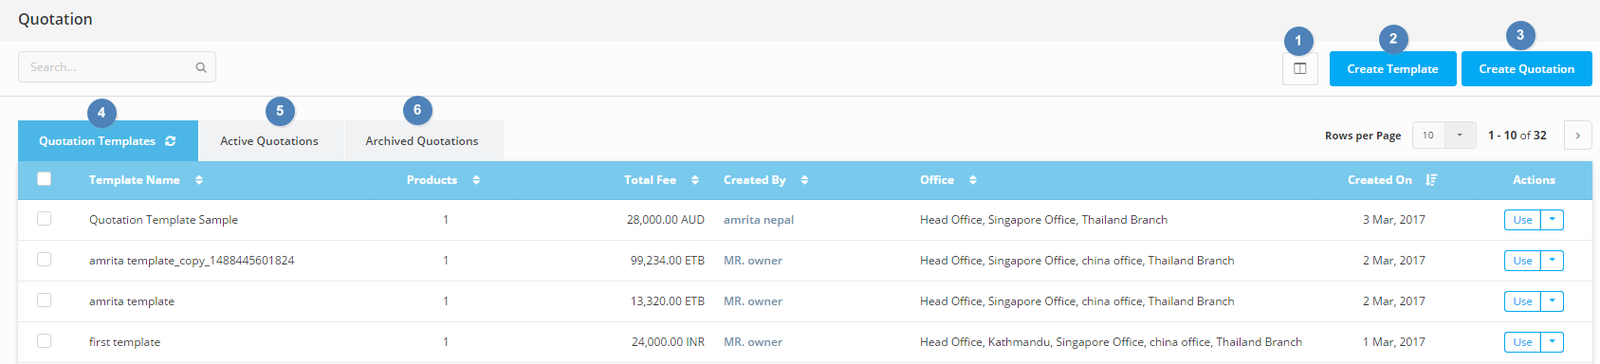Expand Use dropdown arrow for amrita template_copy_1488445601824
This screenshot has width=1600, height=364.
[1552, 261]
